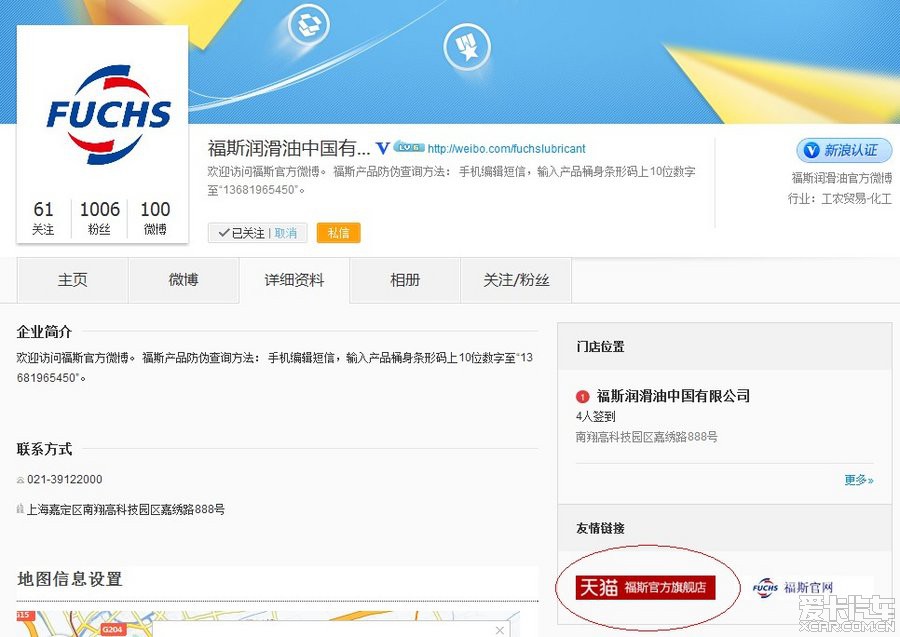This screenshot has width=900, height=637.
Task: Switch to the 主页 tab
Action: pyautogui.click(x=73, y=280)
